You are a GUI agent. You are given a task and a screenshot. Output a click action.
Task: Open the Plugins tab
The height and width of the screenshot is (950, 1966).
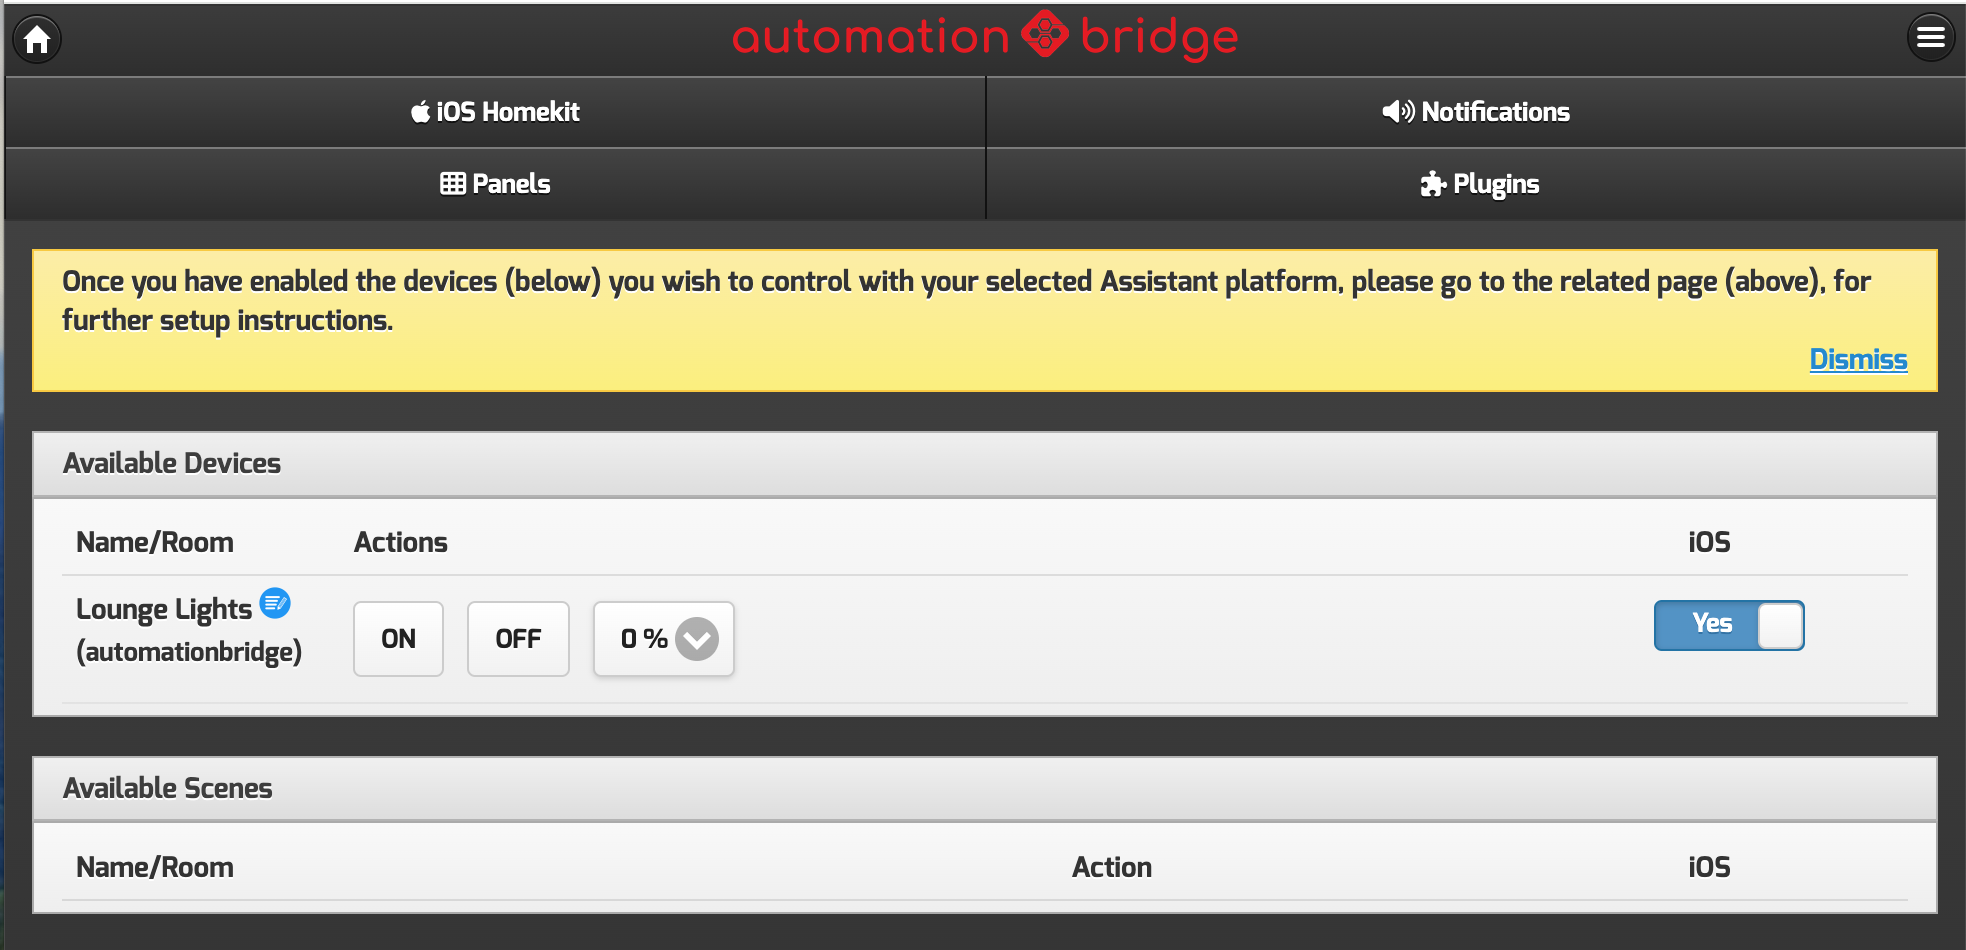click(x=1476, y=184)
